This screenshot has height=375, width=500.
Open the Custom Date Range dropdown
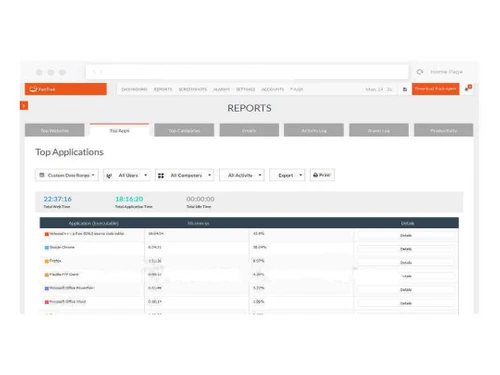[x=67, y=175]
